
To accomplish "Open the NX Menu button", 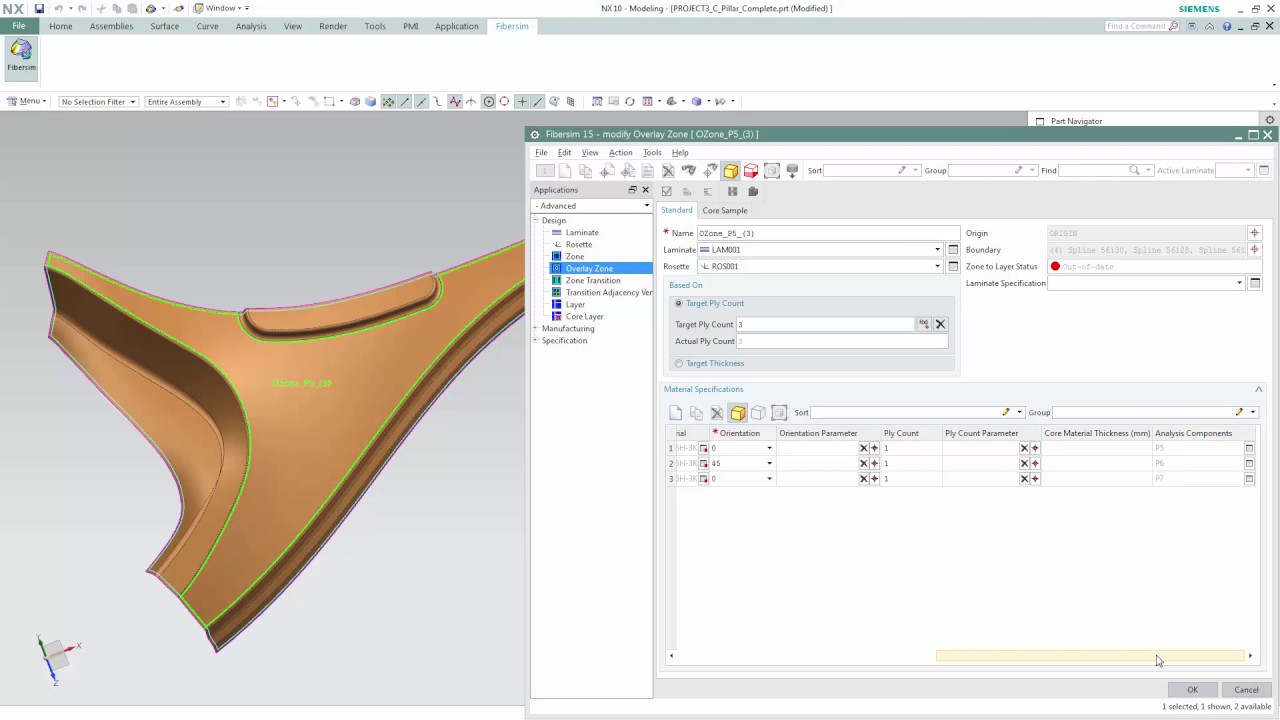I will point(26,101).
